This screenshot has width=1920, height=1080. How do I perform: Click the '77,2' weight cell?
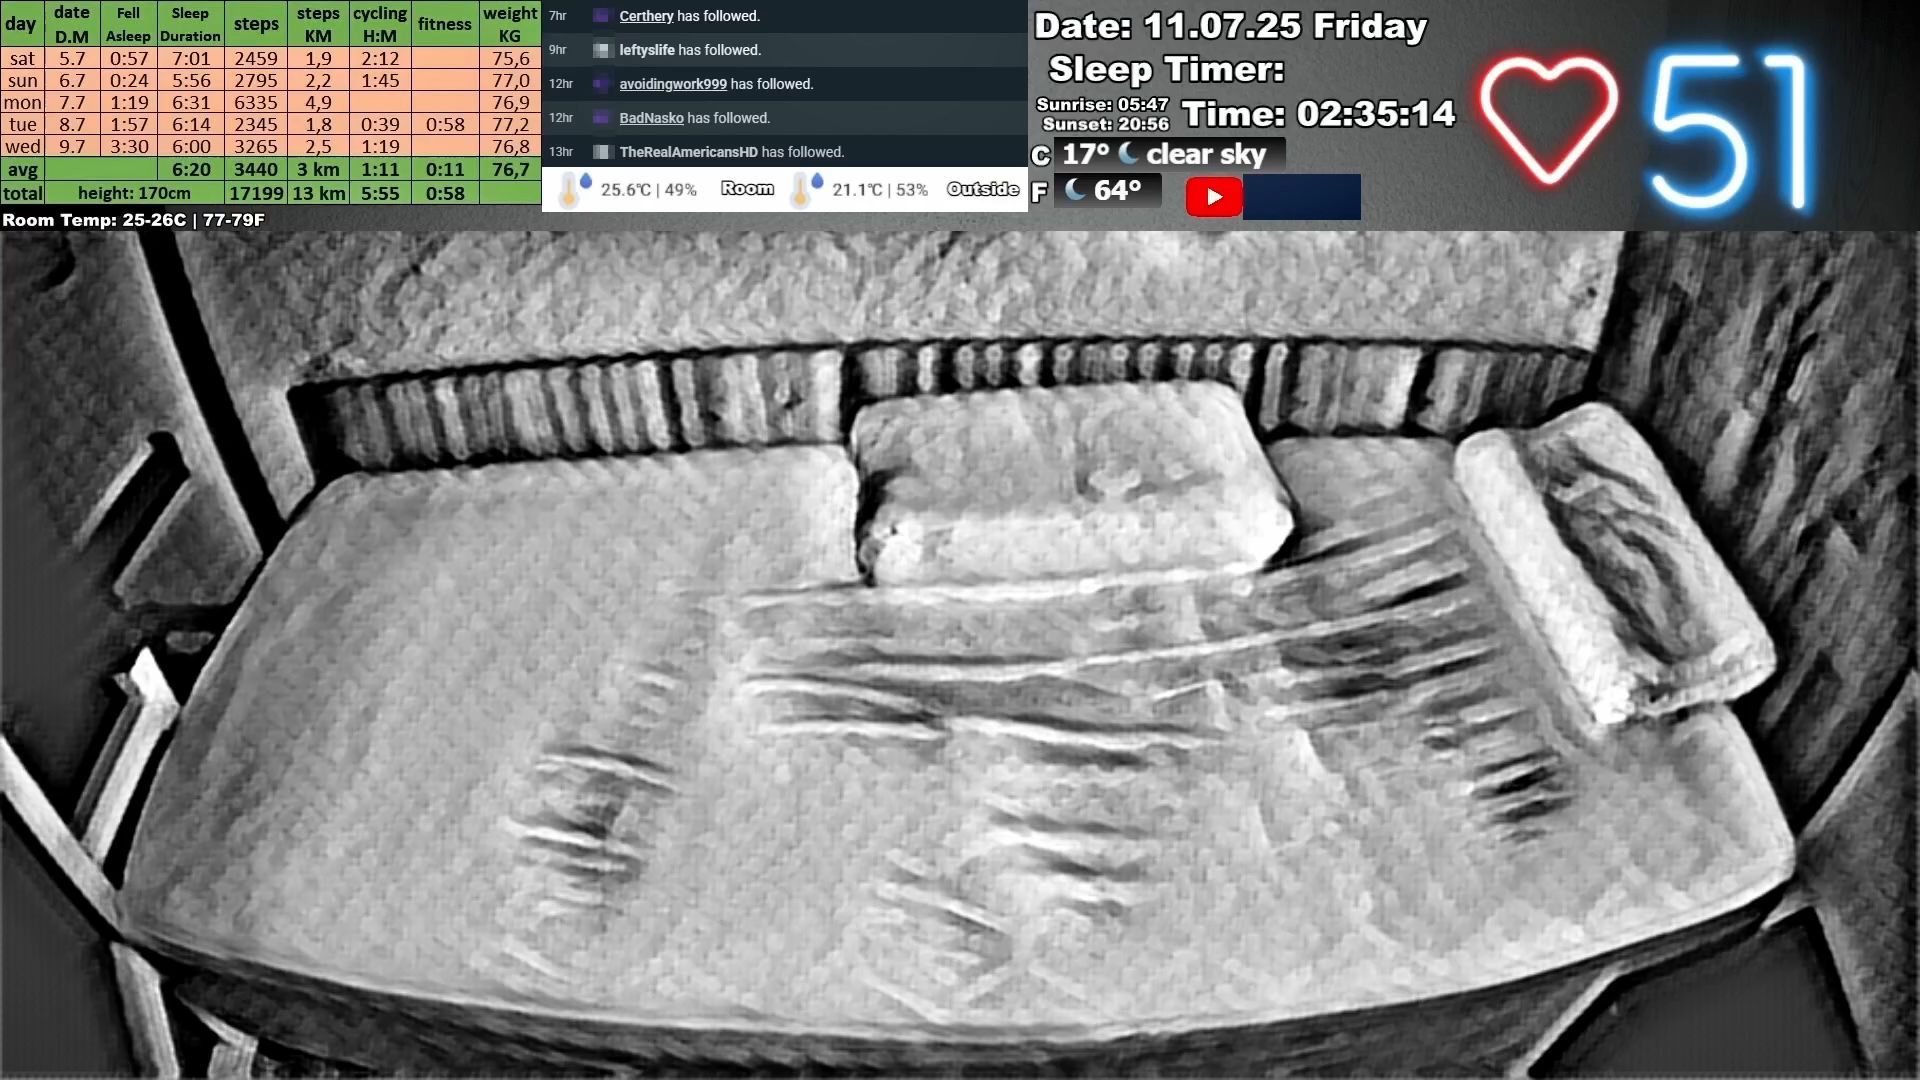[510, 124]
